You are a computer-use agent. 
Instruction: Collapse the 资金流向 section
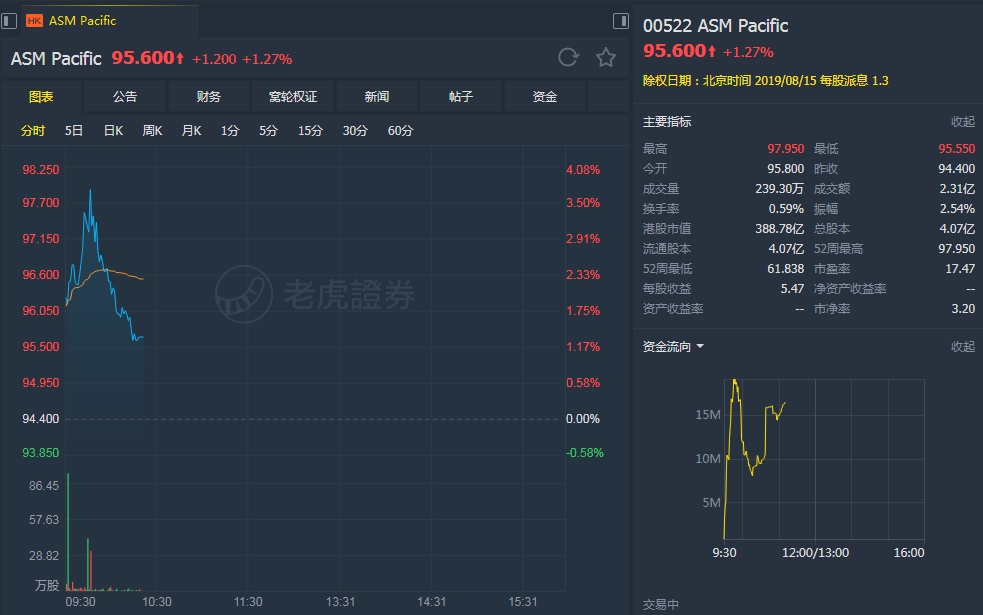click(962, 347)
